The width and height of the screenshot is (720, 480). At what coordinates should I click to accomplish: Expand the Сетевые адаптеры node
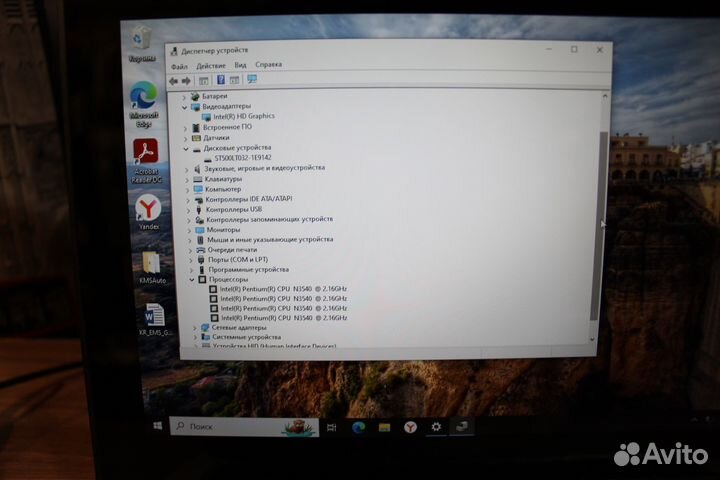[x=195, y=328]
